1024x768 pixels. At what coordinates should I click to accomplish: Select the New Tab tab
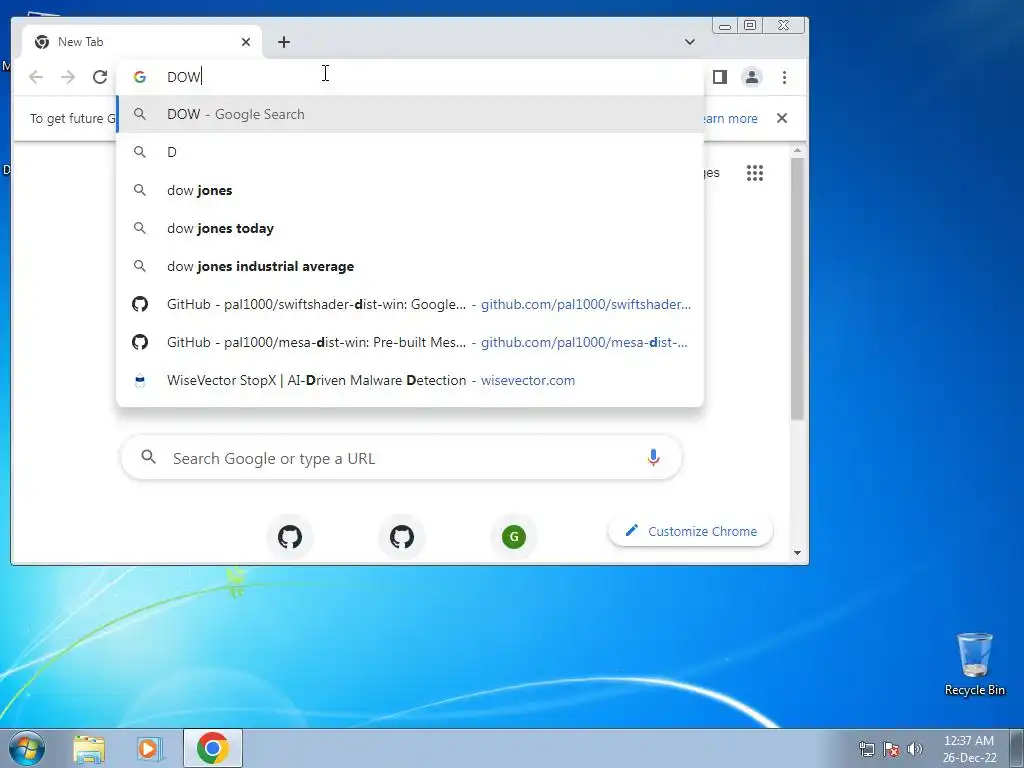[x=141, y=42]
